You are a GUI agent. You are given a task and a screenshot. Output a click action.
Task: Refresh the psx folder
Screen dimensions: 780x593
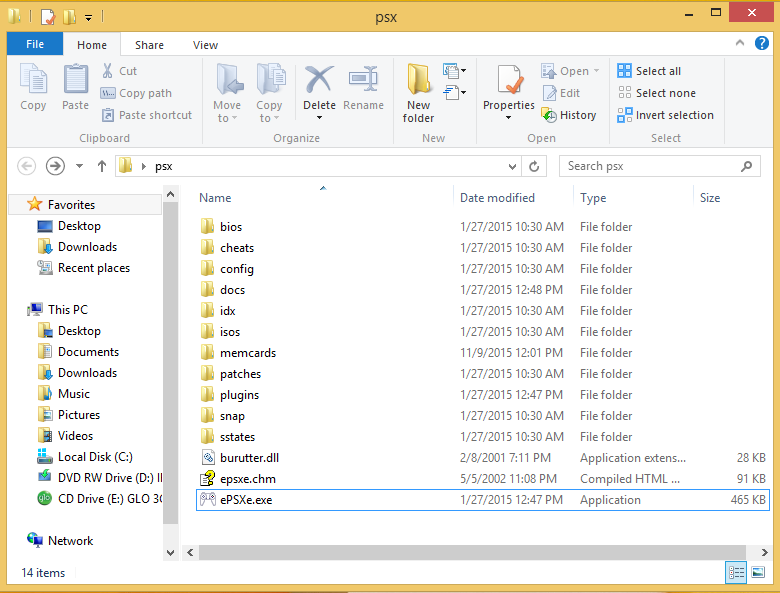pyautogui.click(x=534, y=166)
